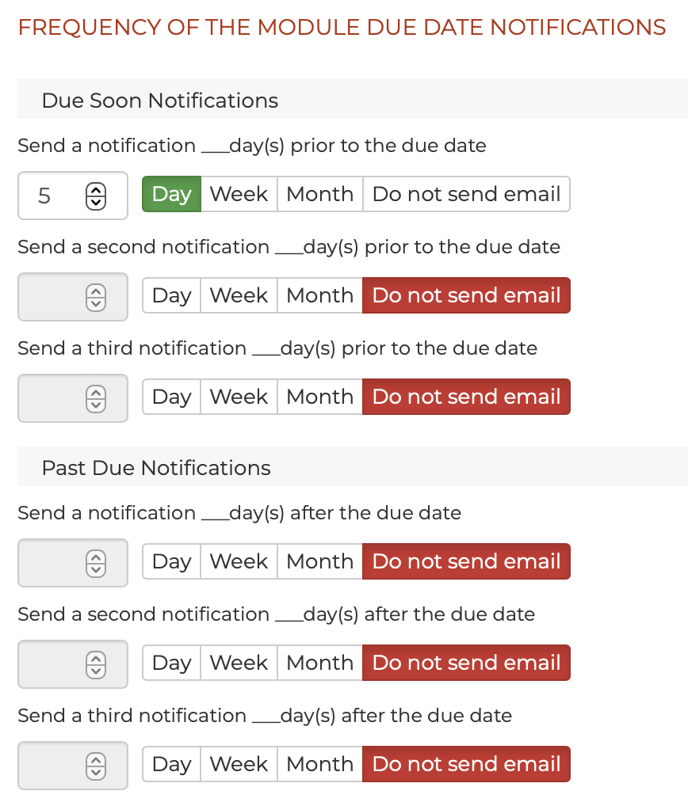The image size is (688, 806).
Task: Choose Month for first due-soon notification
Action: (x=319, y=194)
